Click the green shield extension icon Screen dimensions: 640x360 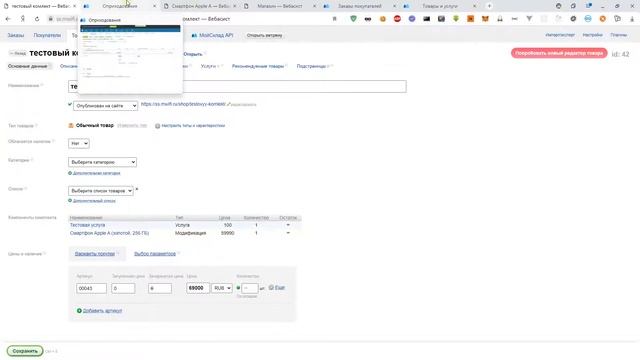[353, 19]
